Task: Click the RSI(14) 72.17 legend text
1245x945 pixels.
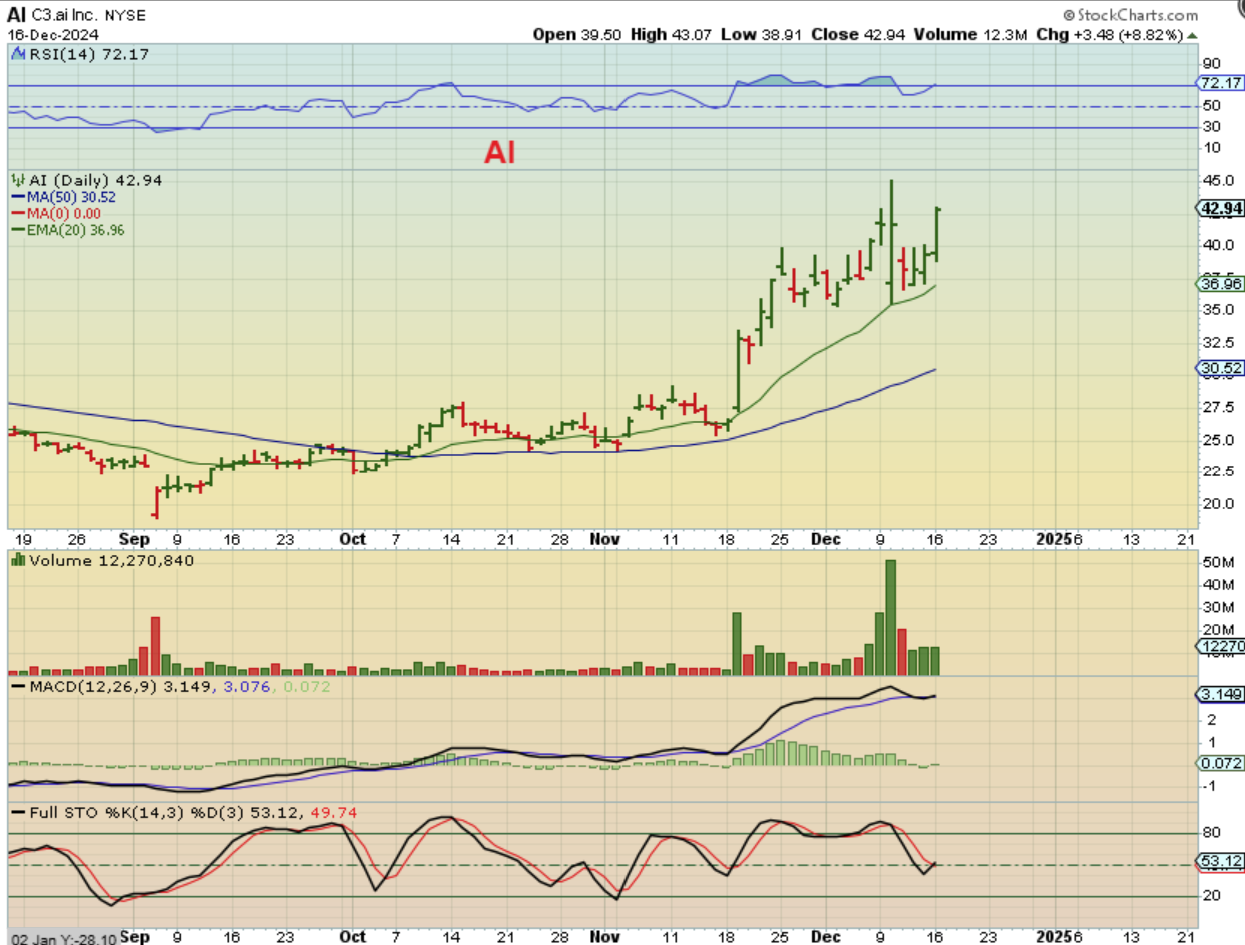Action: point(88,53)
